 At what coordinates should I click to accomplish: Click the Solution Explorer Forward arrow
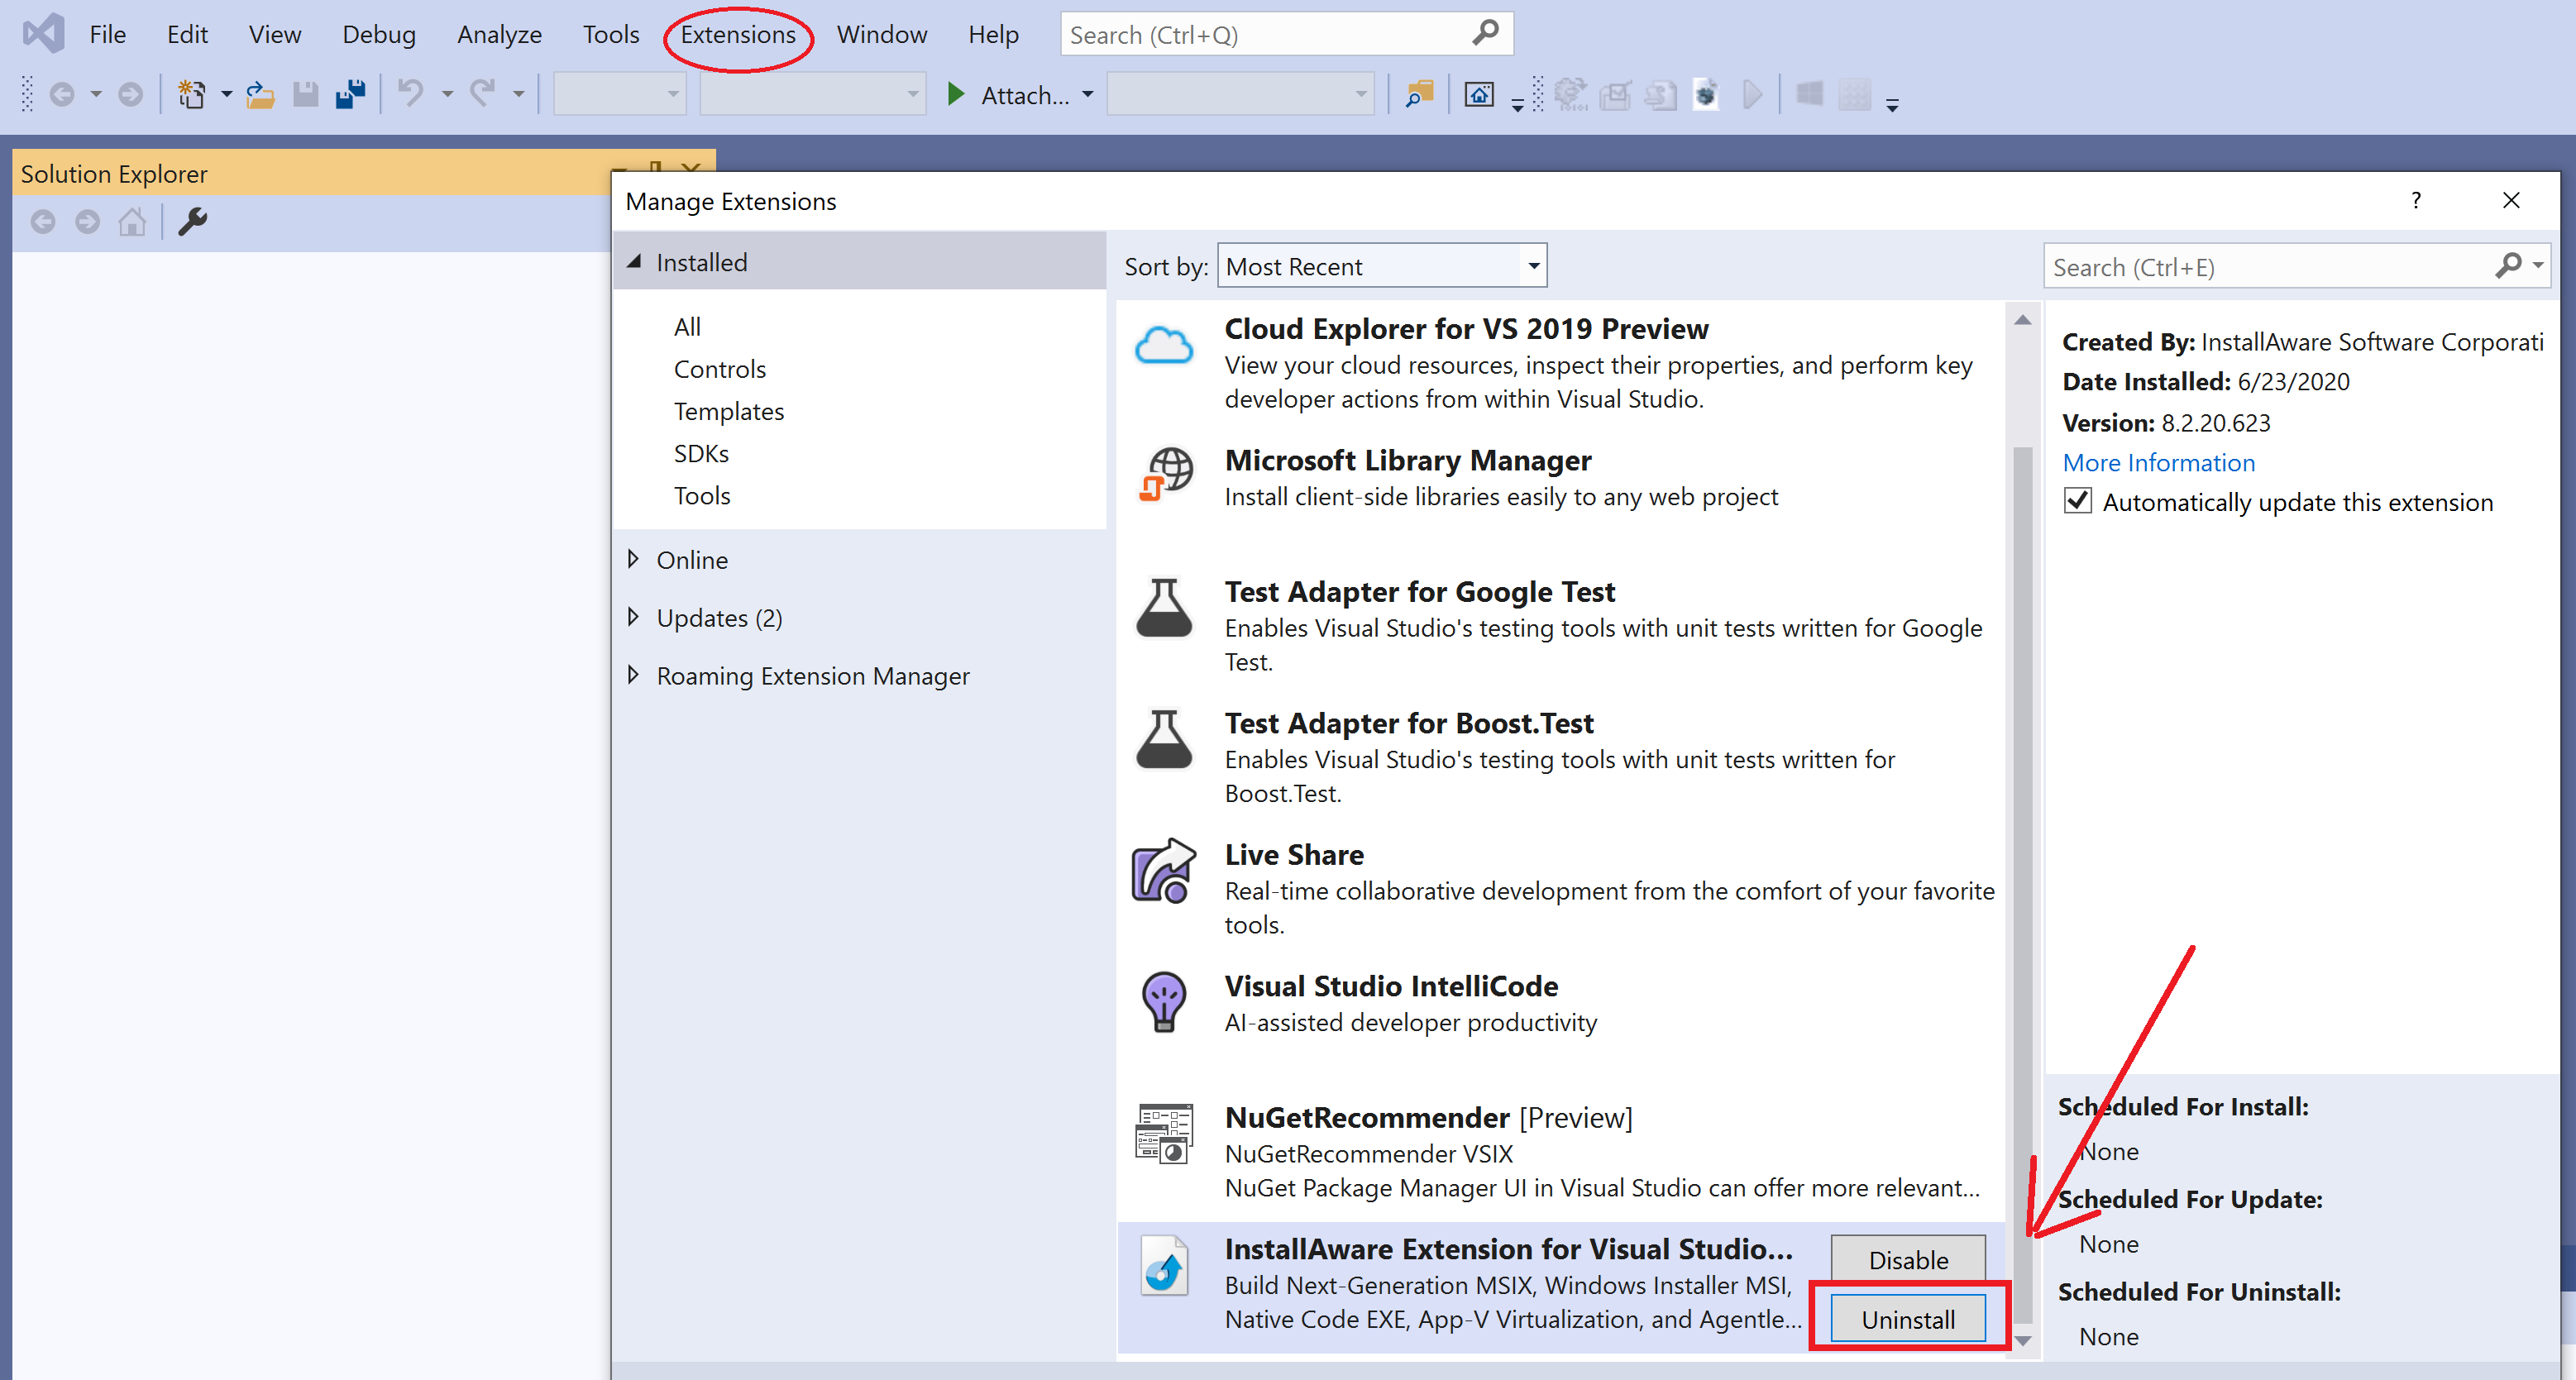[88, 222]
